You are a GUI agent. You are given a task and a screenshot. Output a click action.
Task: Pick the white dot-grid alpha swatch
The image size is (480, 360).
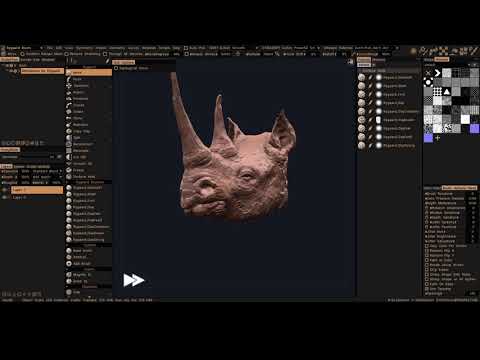pyautogui.click(x=438, y=91)
